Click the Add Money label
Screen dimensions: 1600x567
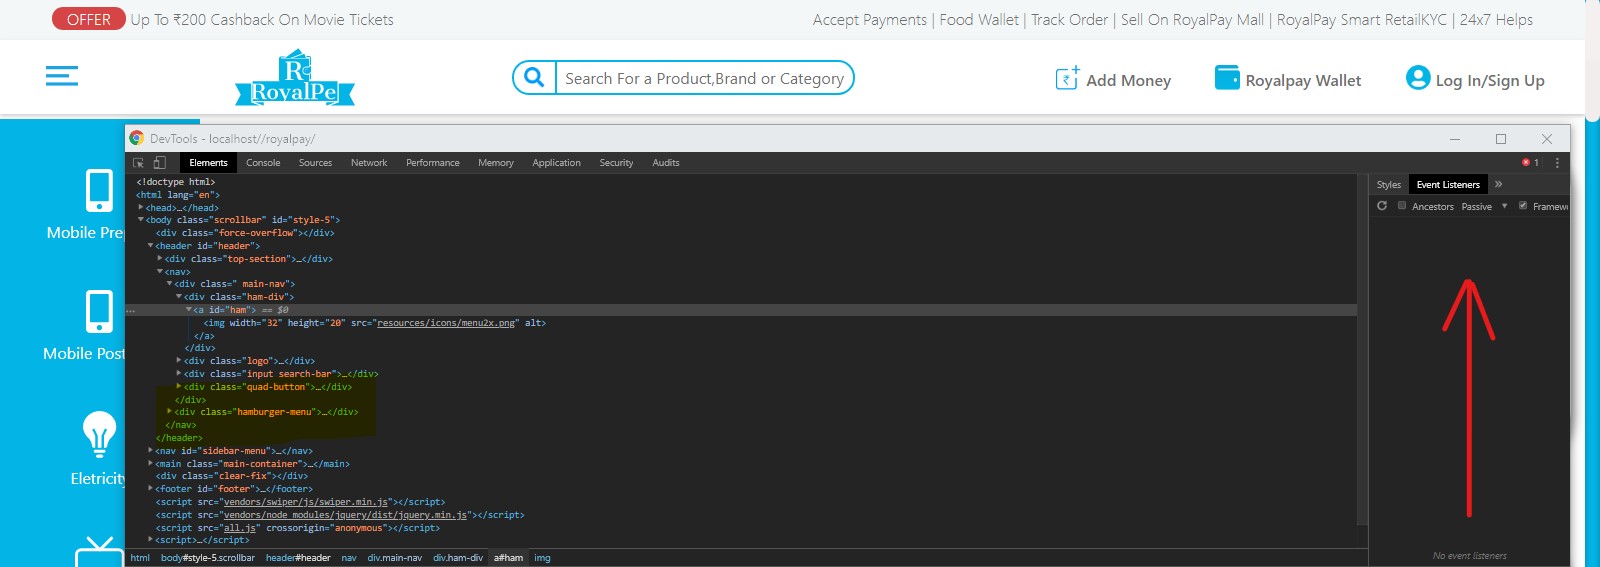pyautogui.click(x=1128, y=80)
